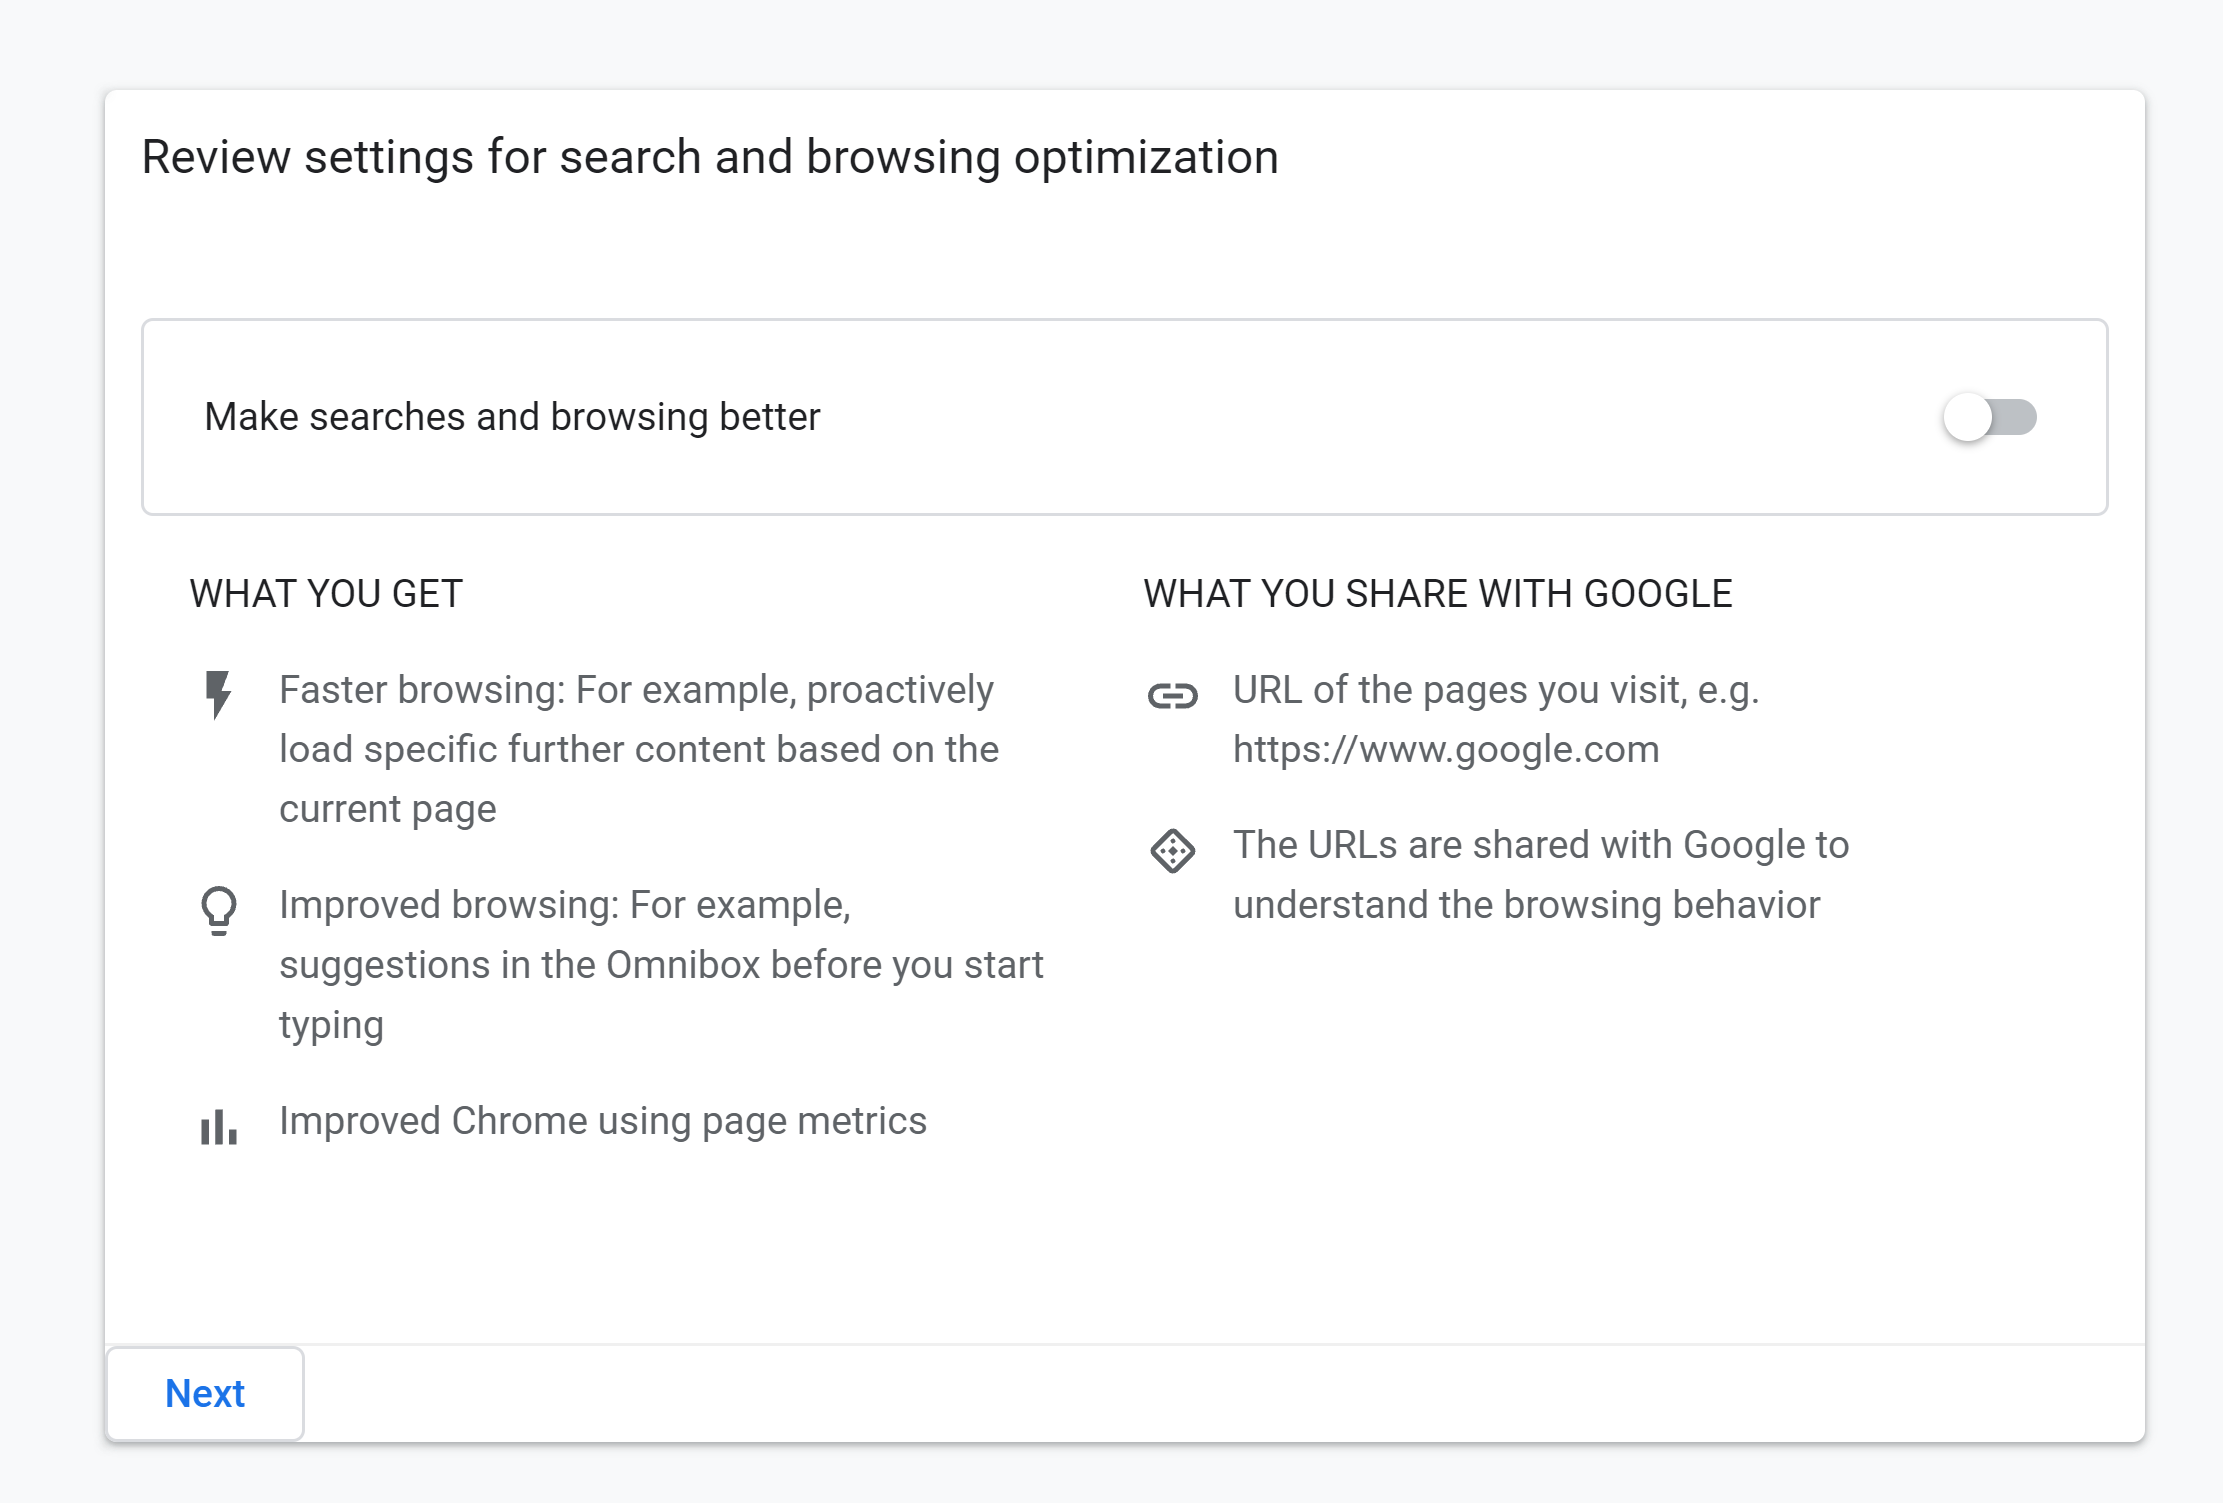This screenshot has width=2223, height=1503.
Task: Click the understand the browsing behavior text line
Action: tap(1526, 905)
